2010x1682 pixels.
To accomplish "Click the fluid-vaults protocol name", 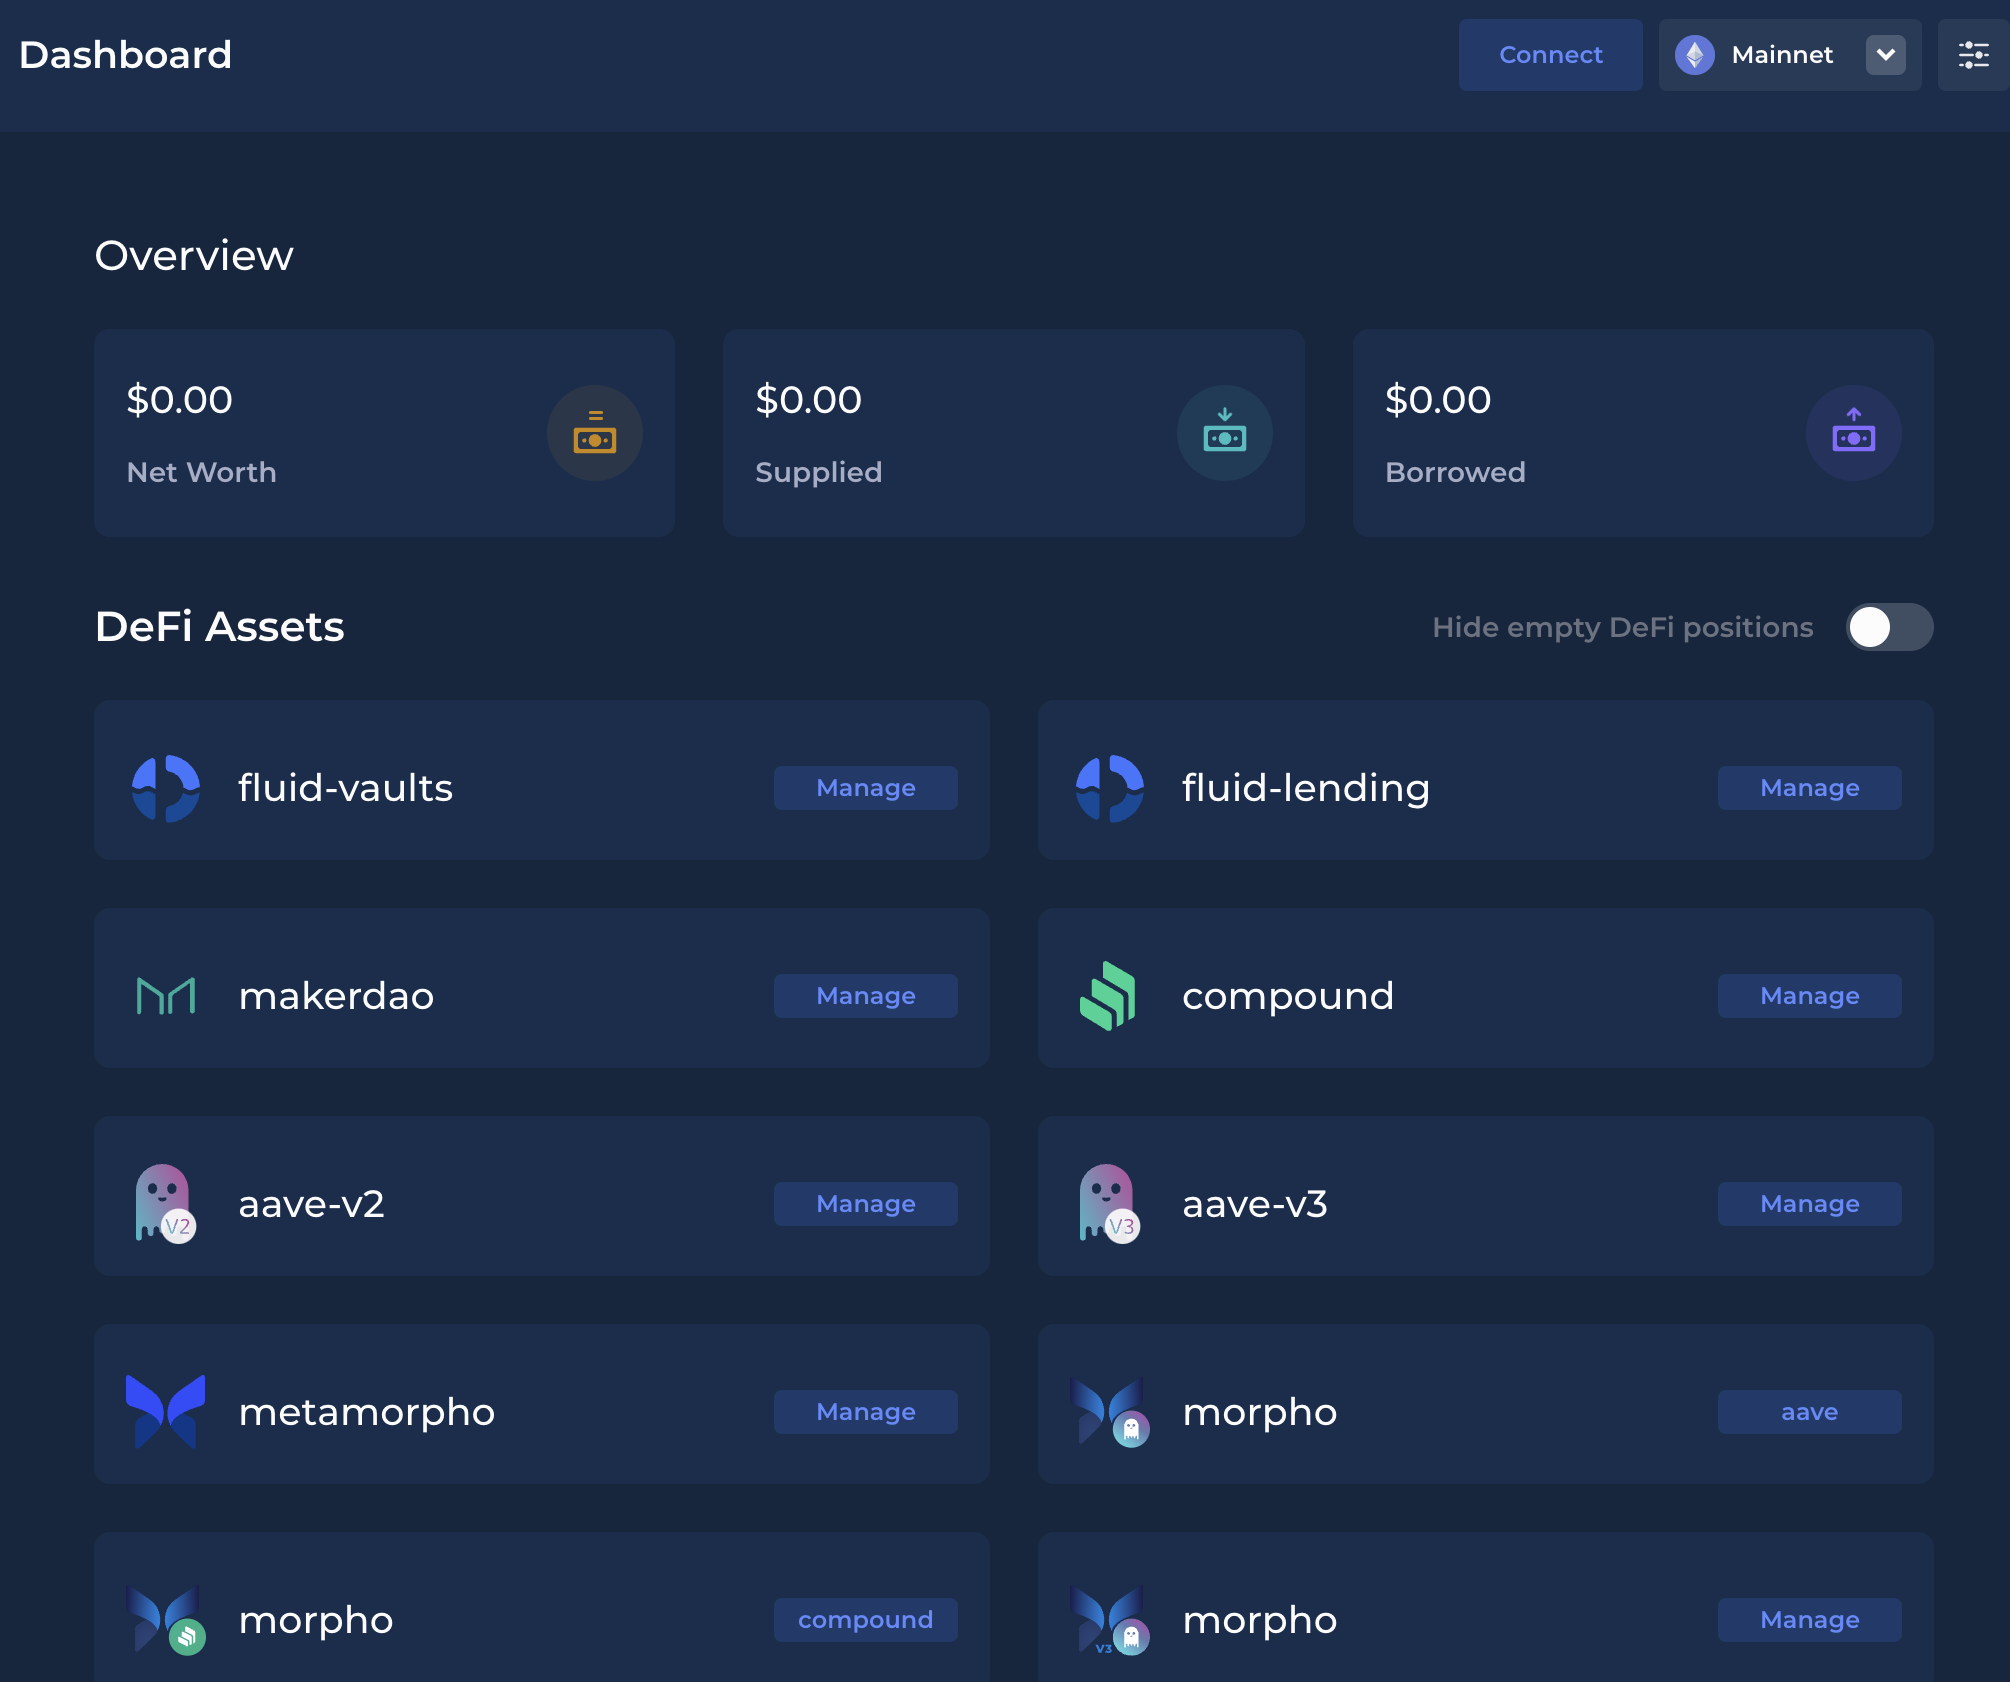I will click(345, 788).
